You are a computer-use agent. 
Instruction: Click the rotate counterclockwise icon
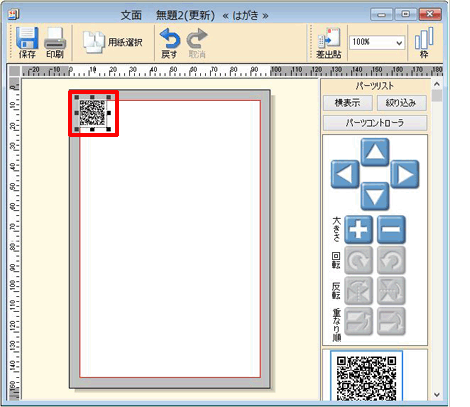coord(391,260)
